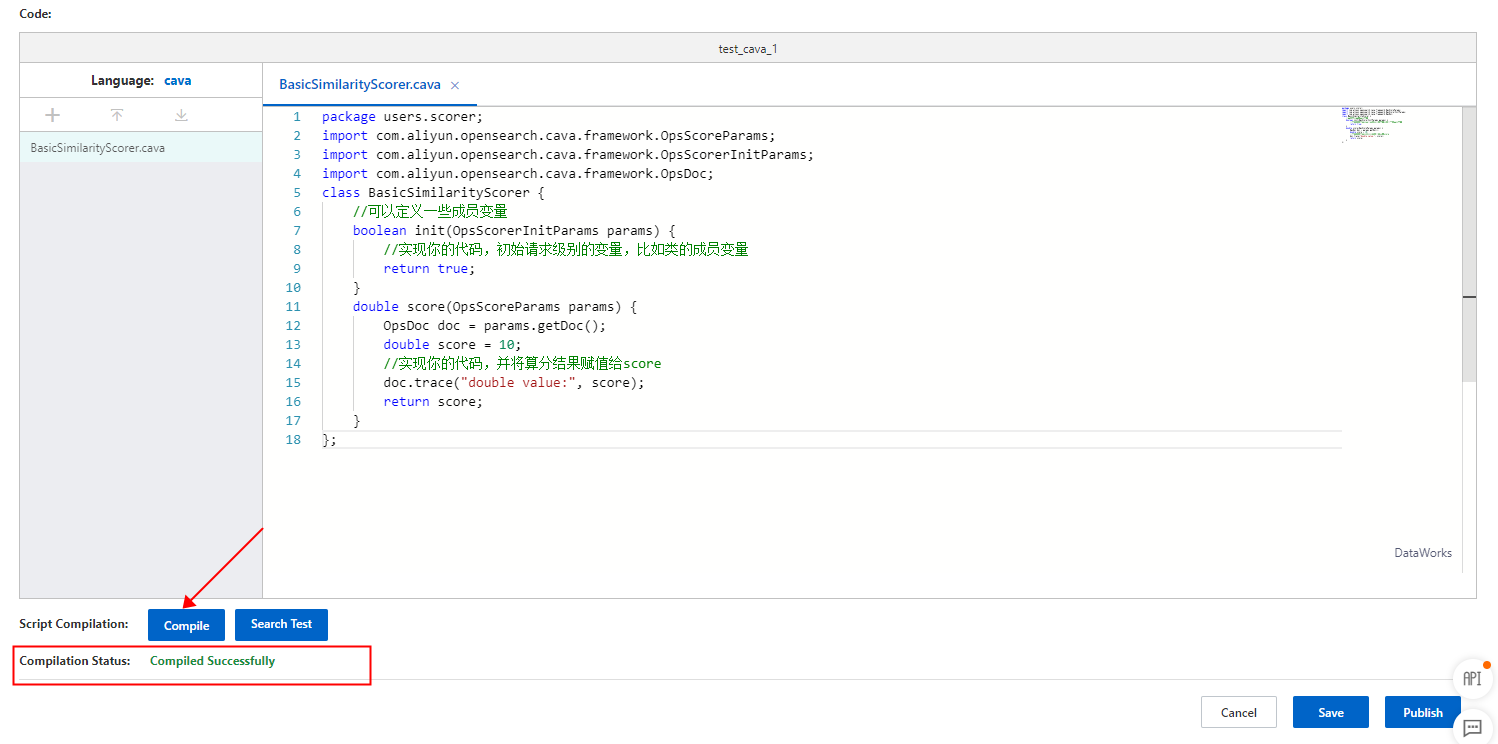Click the upload file arrow icon
Image resolution: width=1498 pixels, height=744 pixels.
click(117, 115)
